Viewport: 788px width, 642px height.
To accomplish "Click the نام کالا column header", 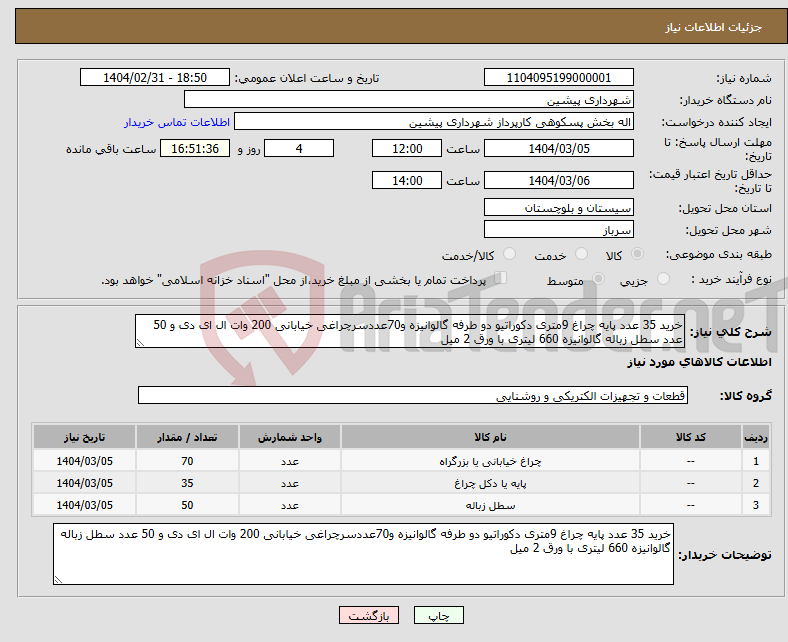I will click(x=490, y=437).
